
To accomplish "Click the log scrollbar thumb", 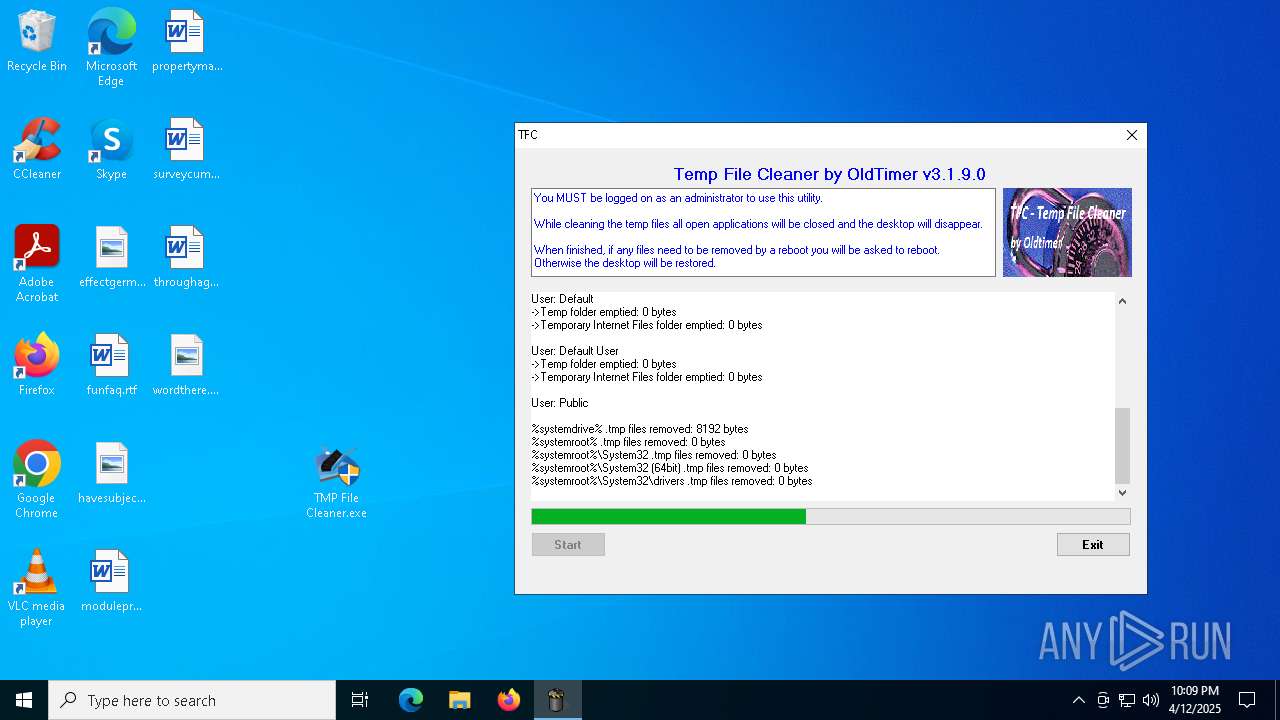I will pyautogui.click(x=1122, y=445).
